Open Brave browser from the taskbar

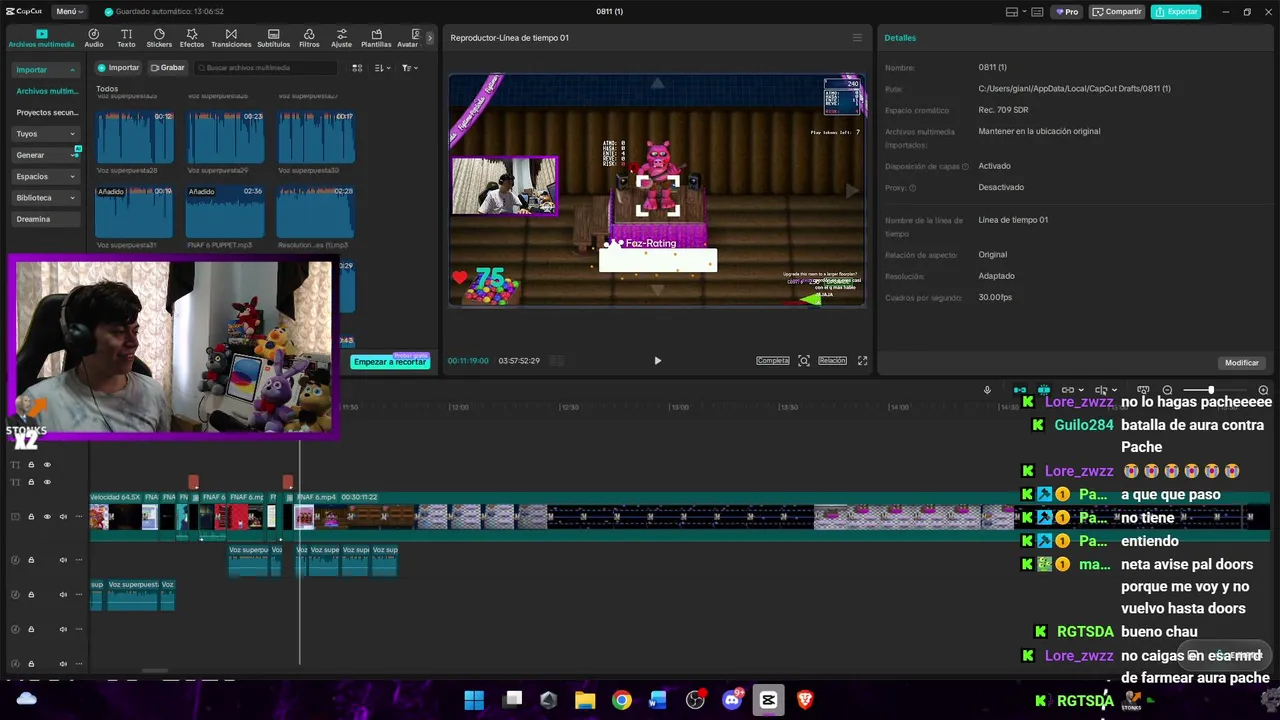[x=805, y=700]
